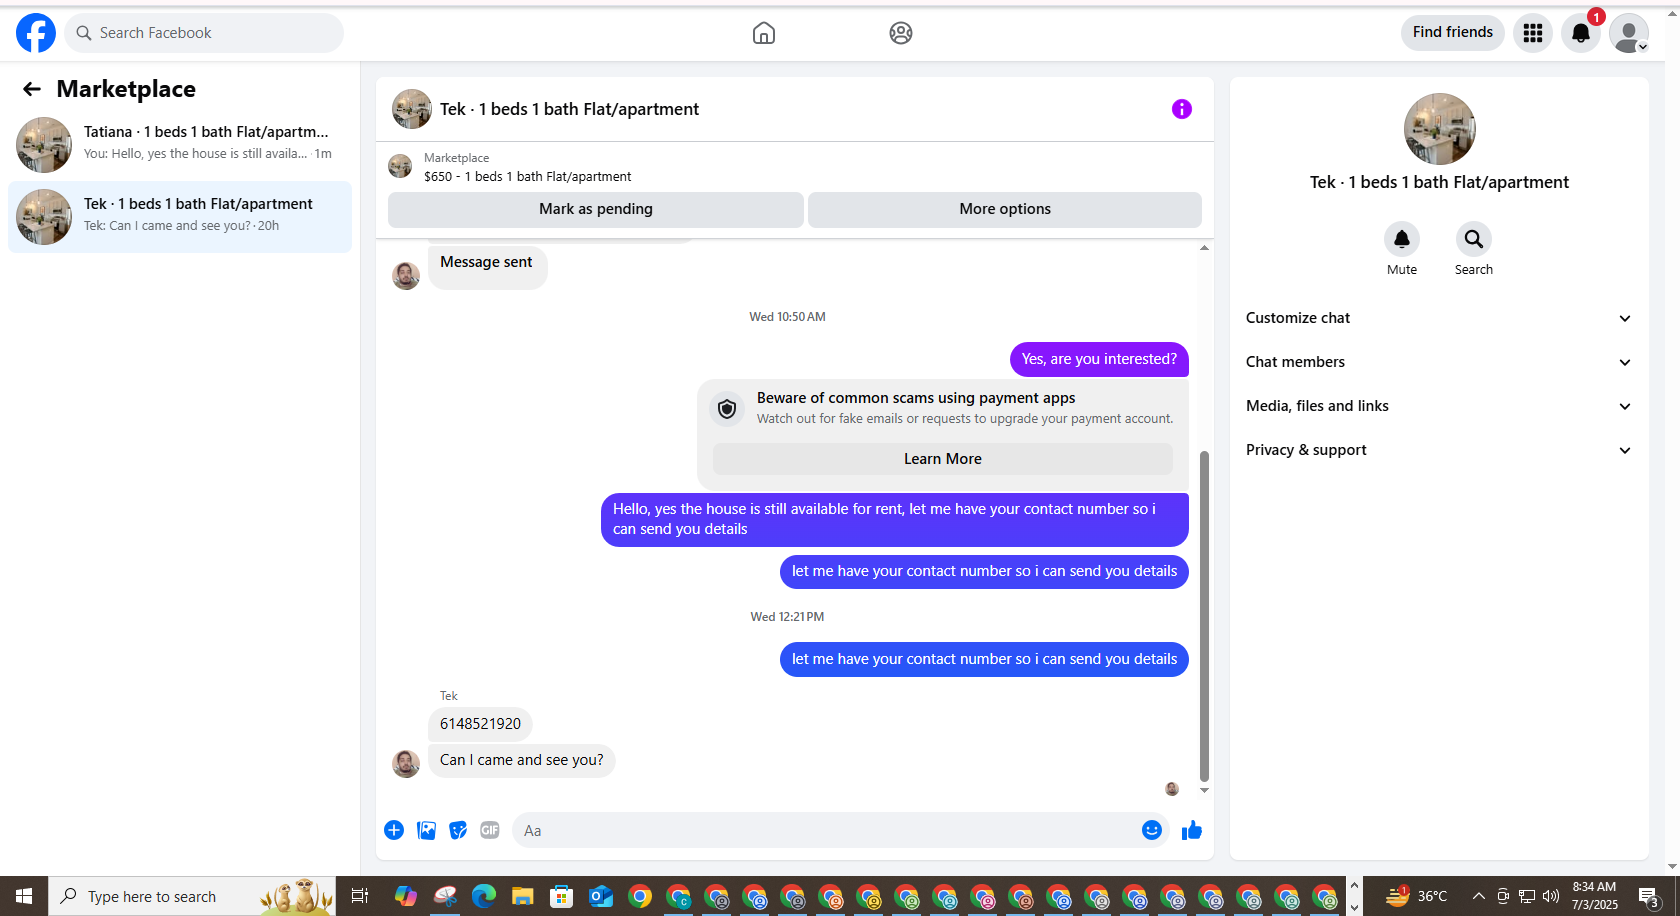Click the taskbar 'Type here to search' box

click(x=192, y=896)
